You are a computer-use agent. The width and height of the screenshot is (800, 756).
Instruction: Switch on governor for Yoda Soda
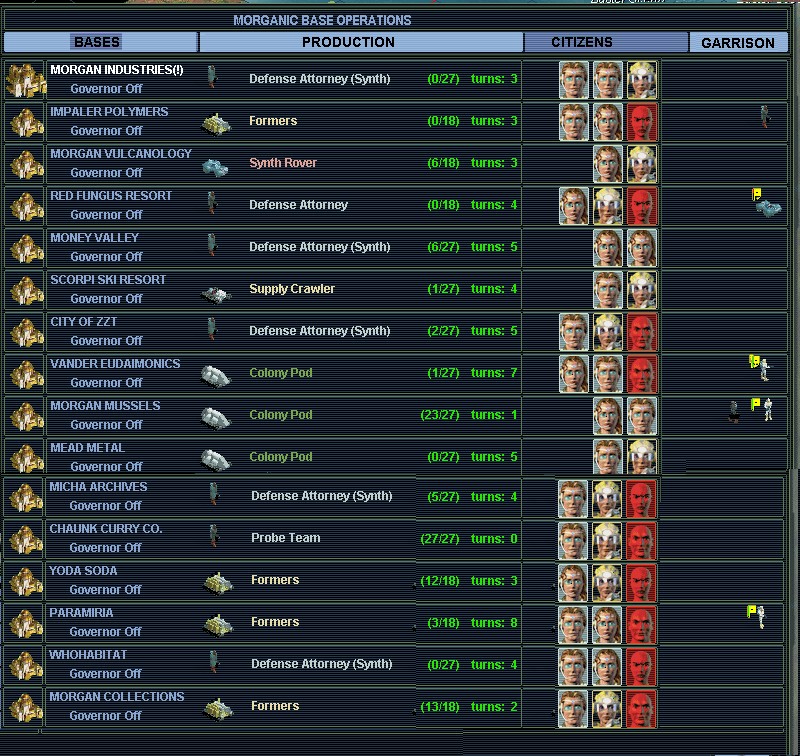click(106, 589)
